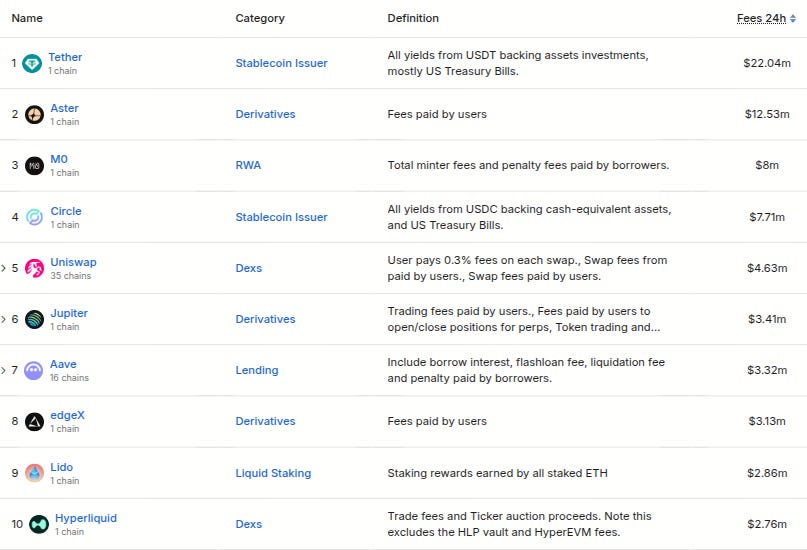Click the 'Fees paid by users' text in Aster row
Screen dimensions: 807x550
pyautogui.click(x=437, y=114)
